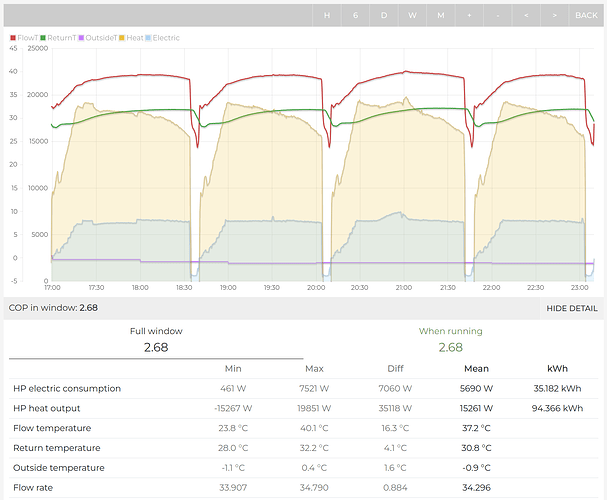
Task: Click the Electric legend color swatch
Action: (x=149, y=37)
